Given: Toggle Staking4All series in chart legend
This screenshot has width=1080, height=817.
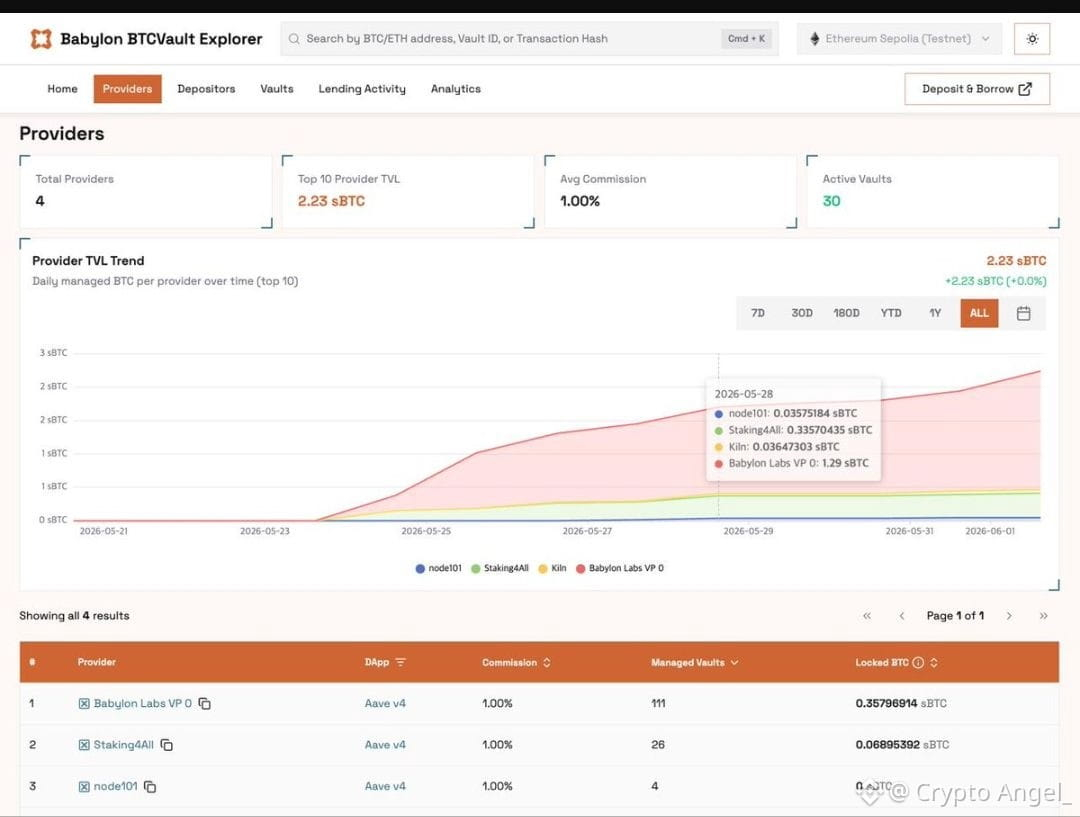Looking at the screenshot, I should click(x=500, y=568).
